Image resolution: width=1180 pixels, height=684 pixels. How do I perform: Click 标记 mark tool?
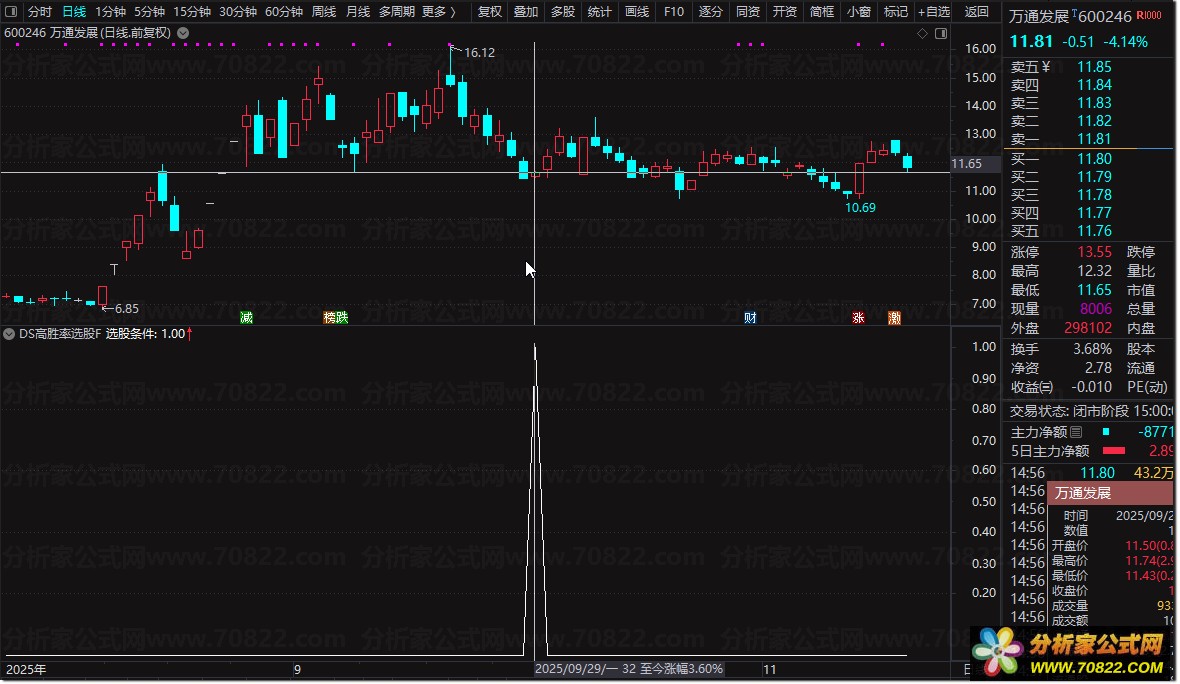[x=896, y=11]
